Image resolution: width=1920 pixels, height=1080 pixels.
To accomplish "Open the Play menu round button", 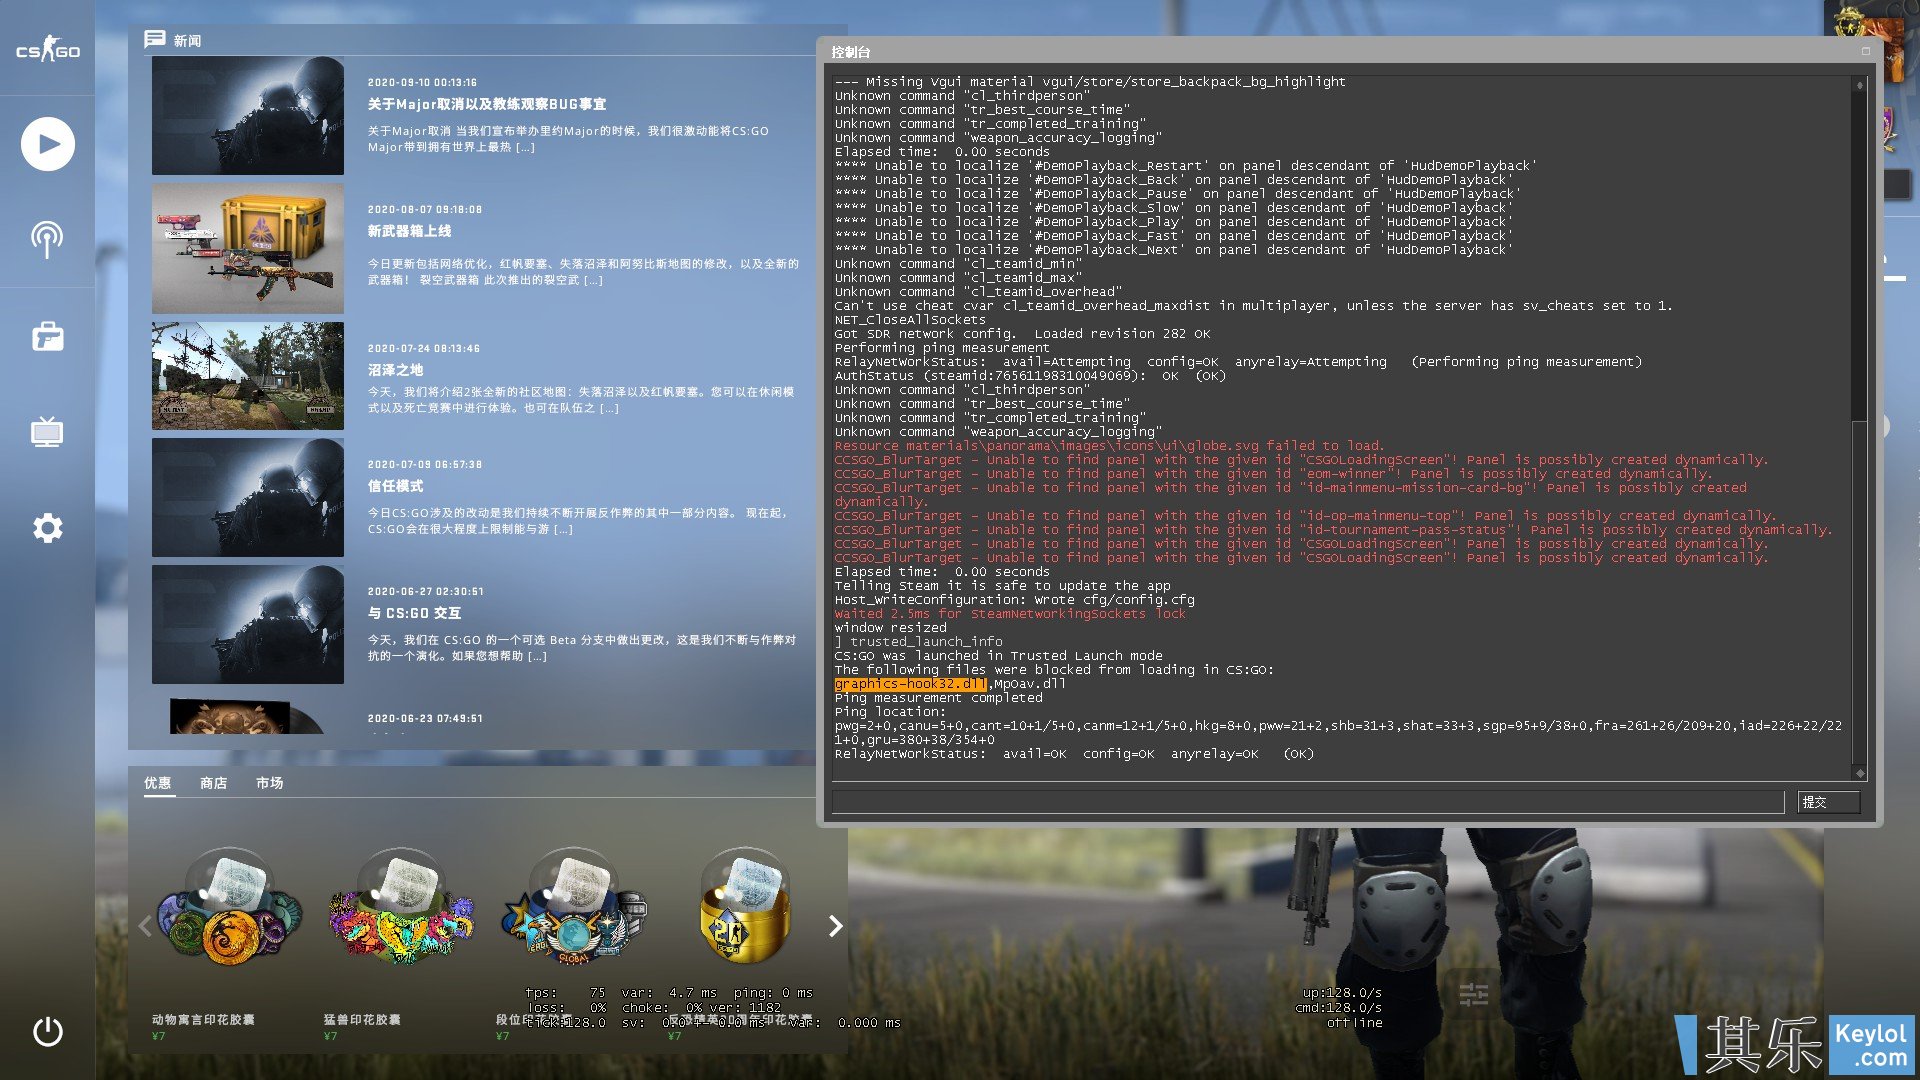I will click(48, 144).
